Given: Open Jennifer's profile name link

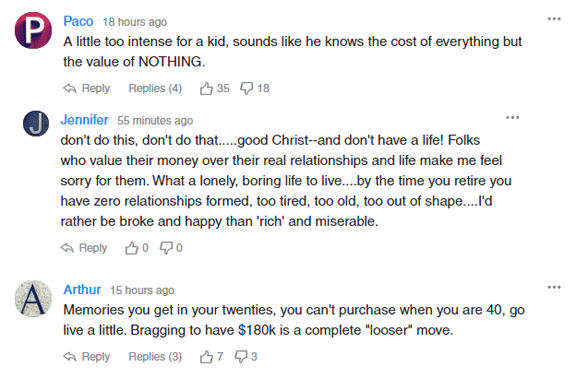Looking at the screenshot, I should (x=84, y=120).
